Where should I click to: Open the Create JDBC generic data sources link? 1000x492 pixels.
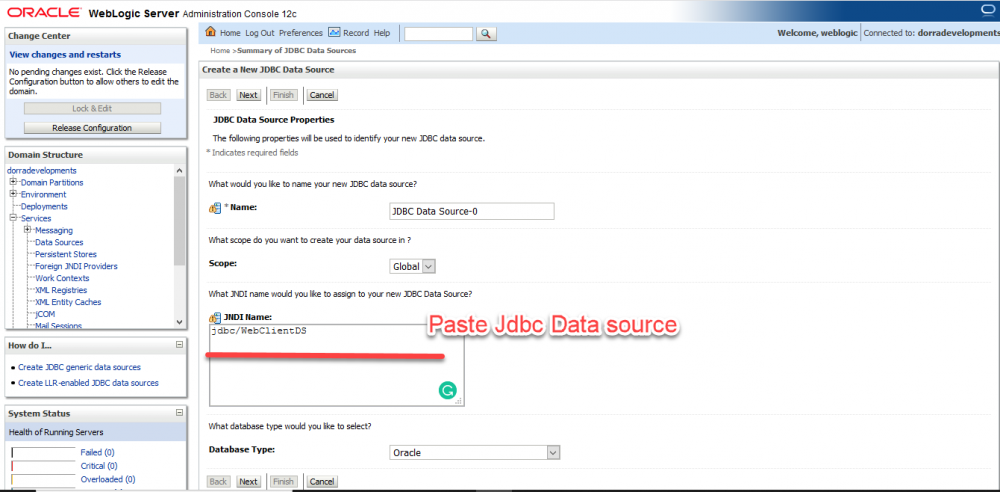[79, 367]
